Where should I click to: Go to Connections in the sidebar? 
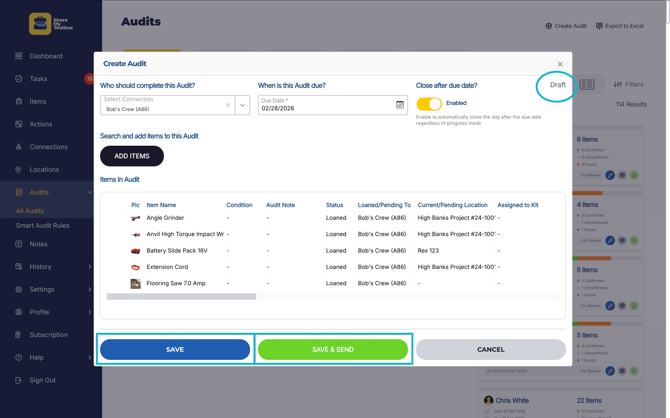[48, 147]
